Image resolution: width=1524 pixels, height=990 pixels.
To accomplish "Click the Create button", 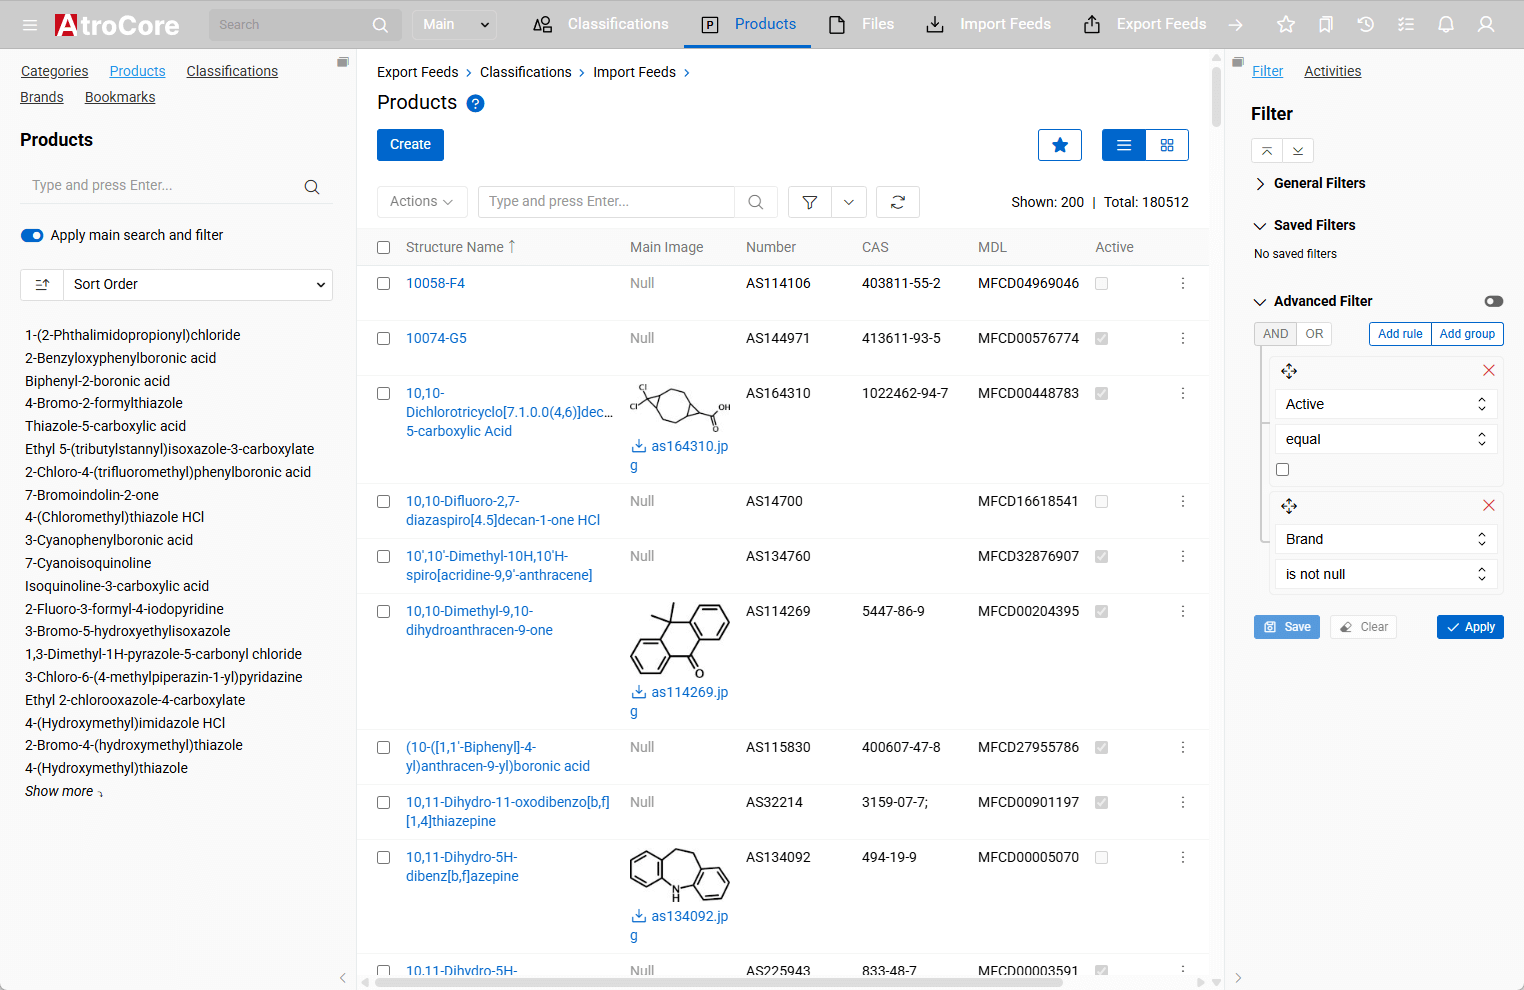I will click(410, 145).
